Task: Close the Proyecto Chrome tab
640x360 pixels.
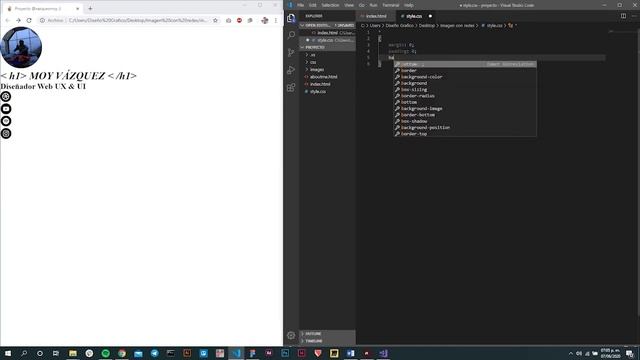Action: [x=78, y=8]
